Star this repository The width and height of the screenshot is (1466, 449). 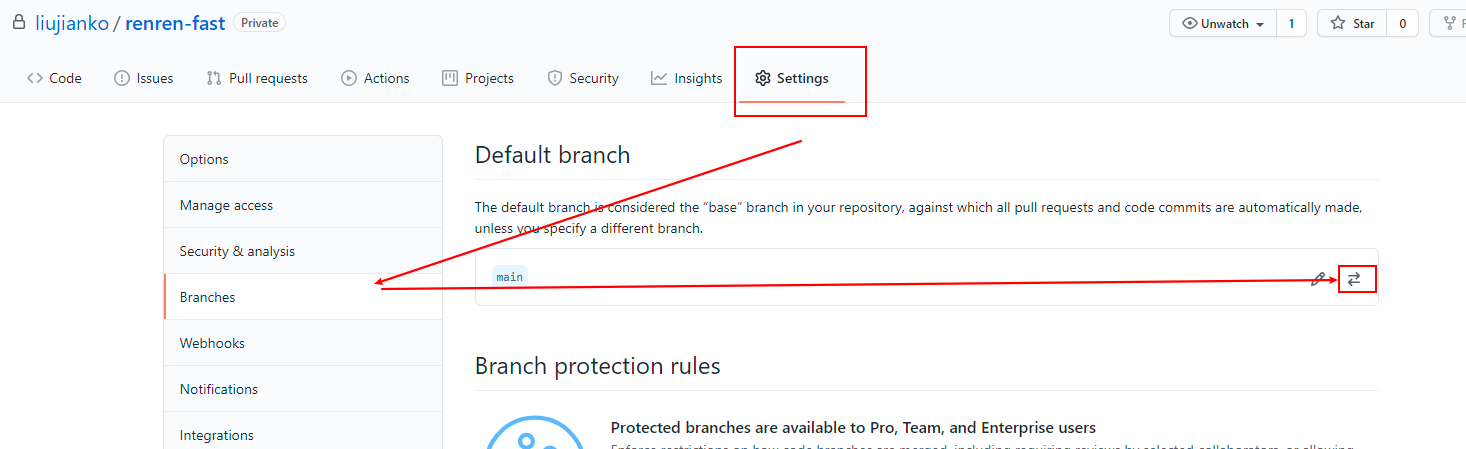pyautogui.click(x=1352, y=24)
